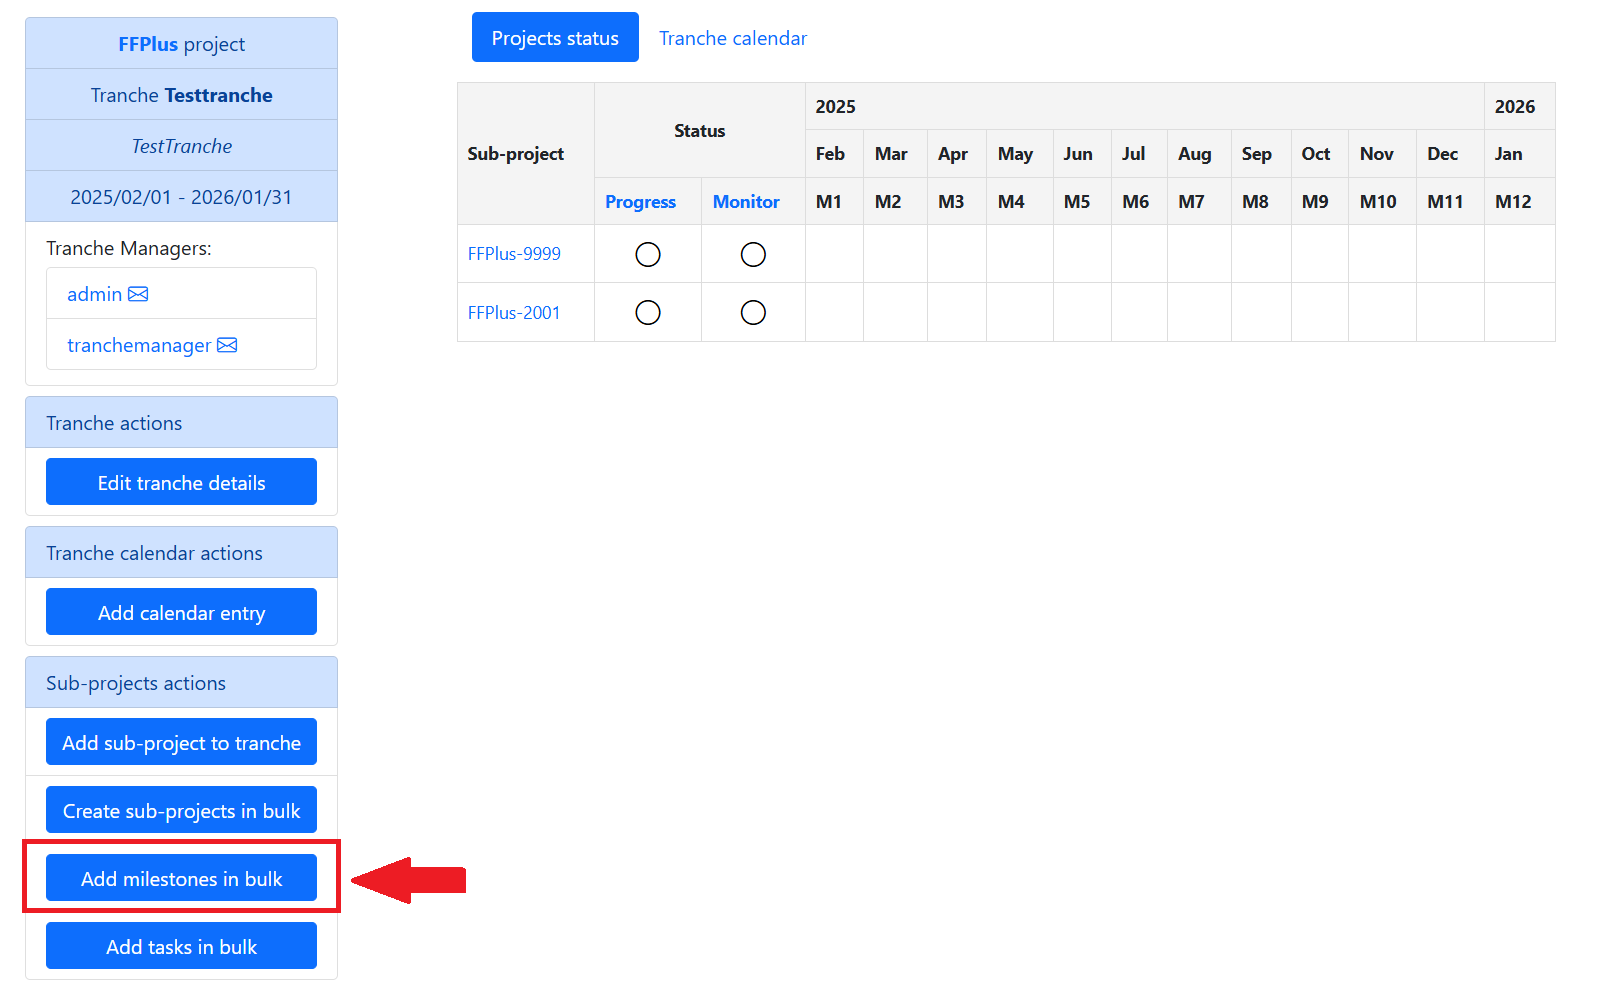The image size is (1597, 993).
Task: Click the Progress status circle for FFPlus-9999
Action: point(648,254)
